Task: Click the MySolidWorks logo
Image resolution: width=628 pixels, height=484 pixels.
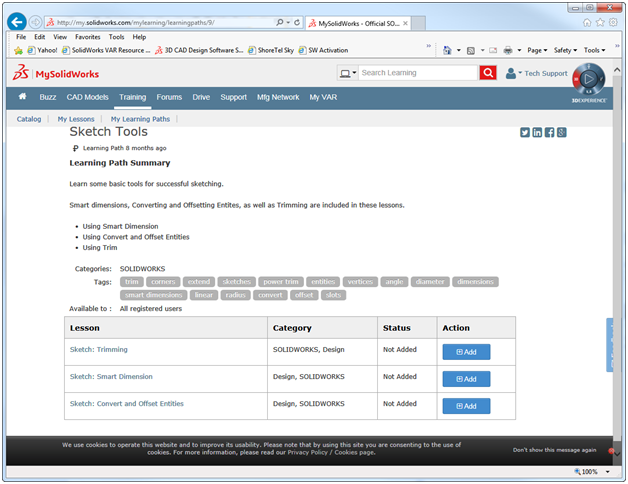Action: point(56,73)
